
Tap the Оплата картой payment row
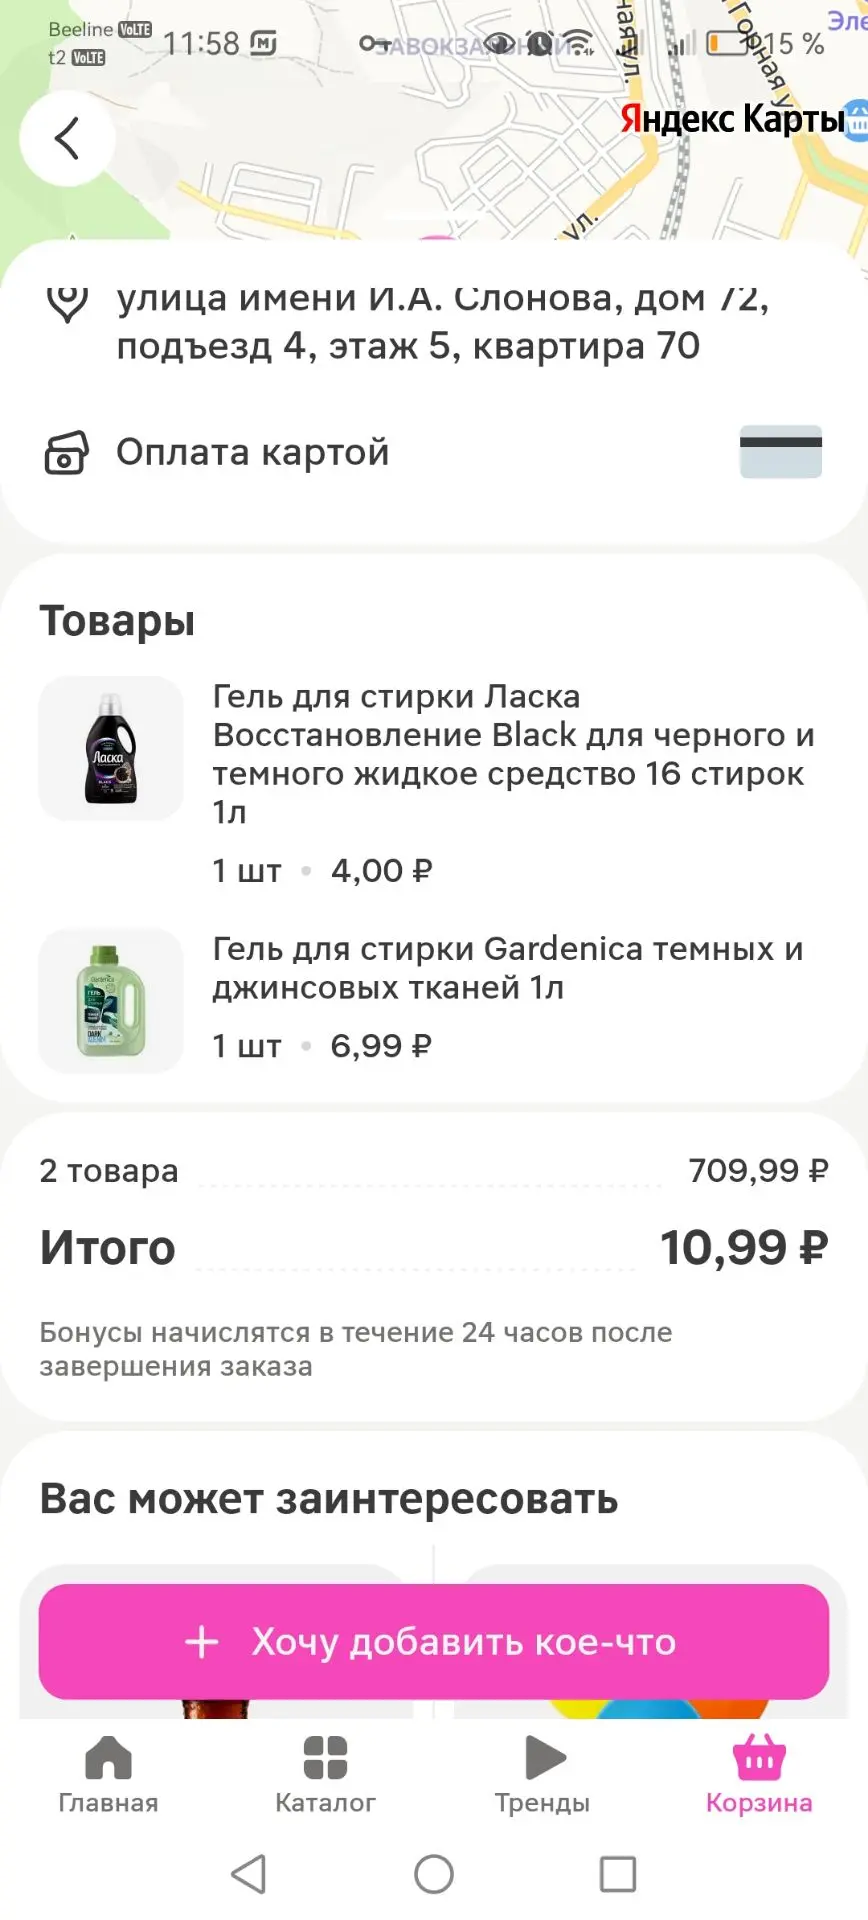434,452
